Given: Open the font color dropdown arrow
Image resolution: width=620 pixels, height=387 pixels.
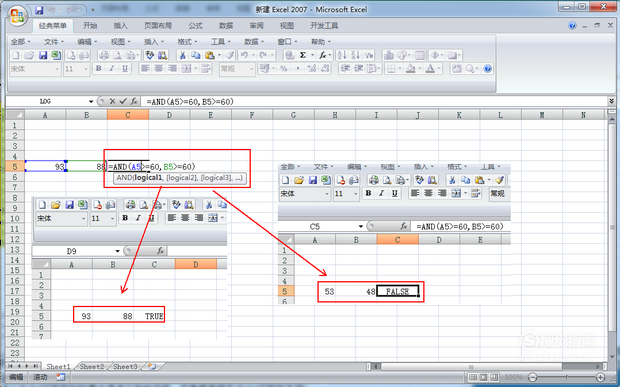Looking at the screenshot, I should (x=439, y=69).
